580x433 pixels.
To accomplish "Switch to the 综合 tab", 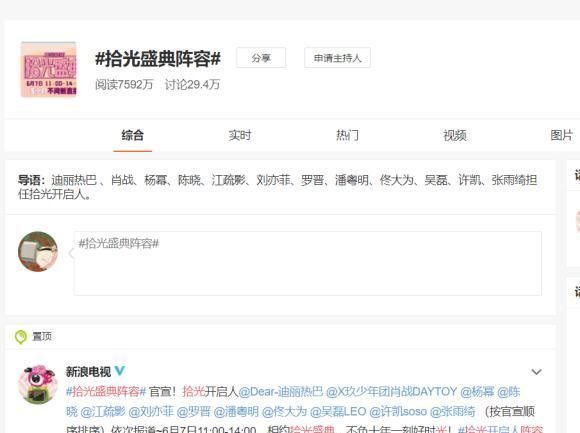I will pyautogui.click(x=132, y=135).
